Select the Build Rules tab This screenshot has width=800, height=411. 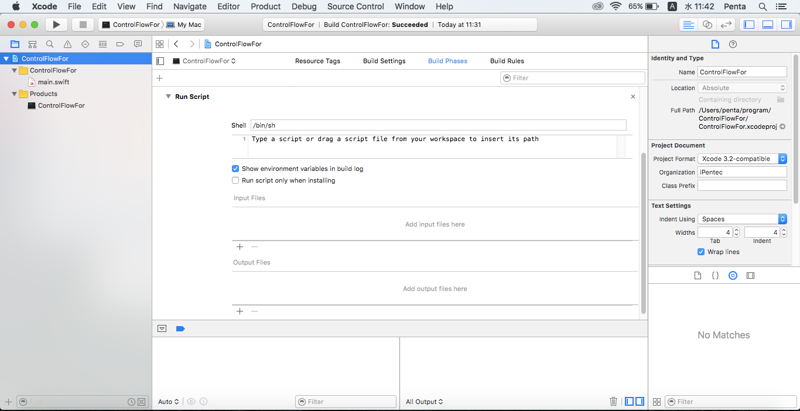click(507, 61)
